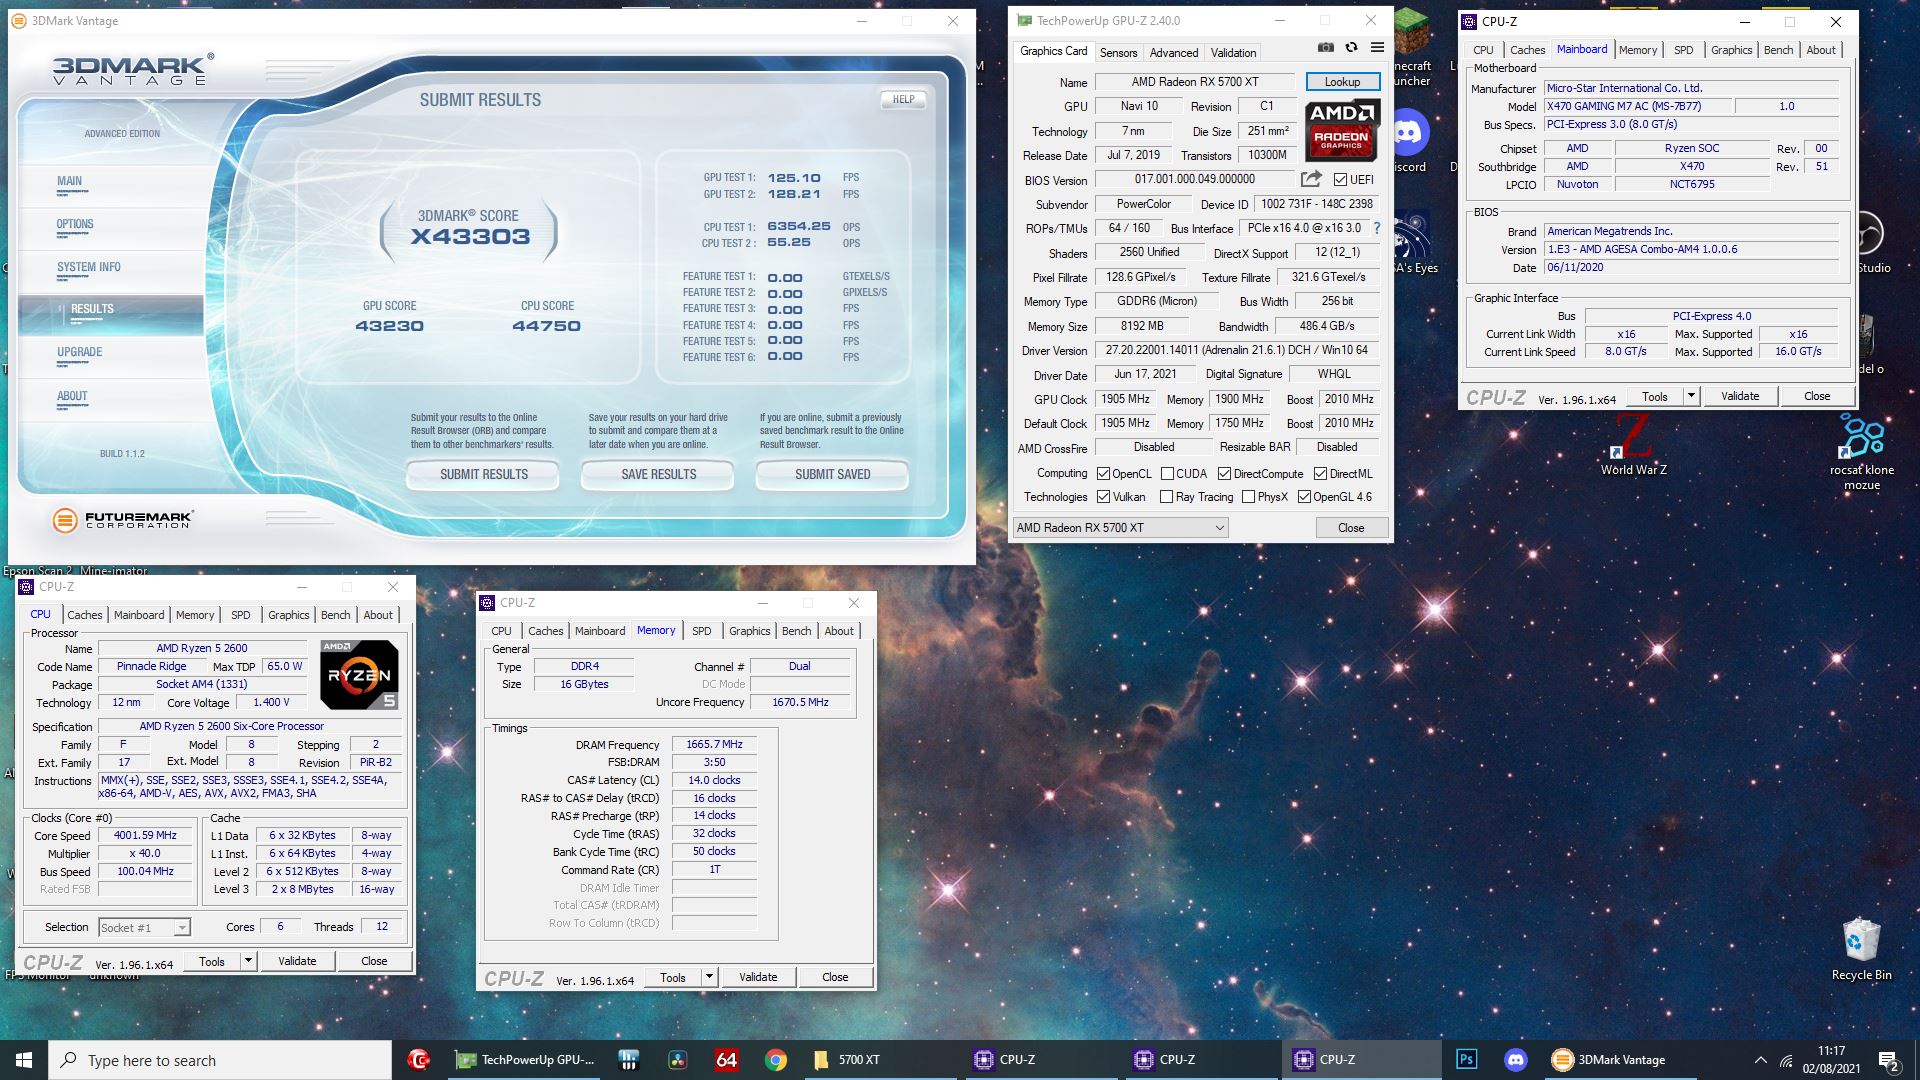
Task: Toggle the DirectML checkbox
Action: click(1320, 474)
